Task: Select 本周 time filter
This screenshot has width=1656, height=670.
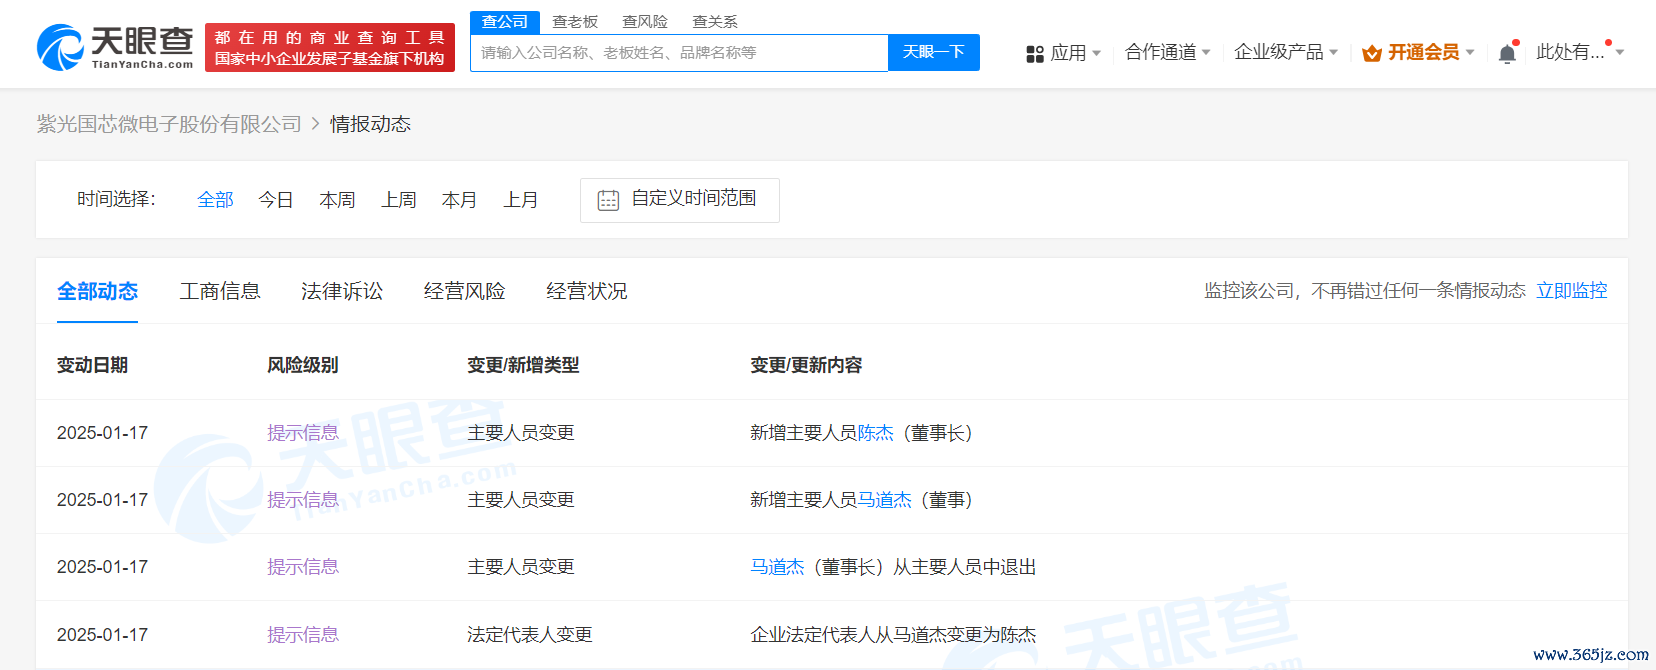Action: pyautogui.click(x=337, y=200)
